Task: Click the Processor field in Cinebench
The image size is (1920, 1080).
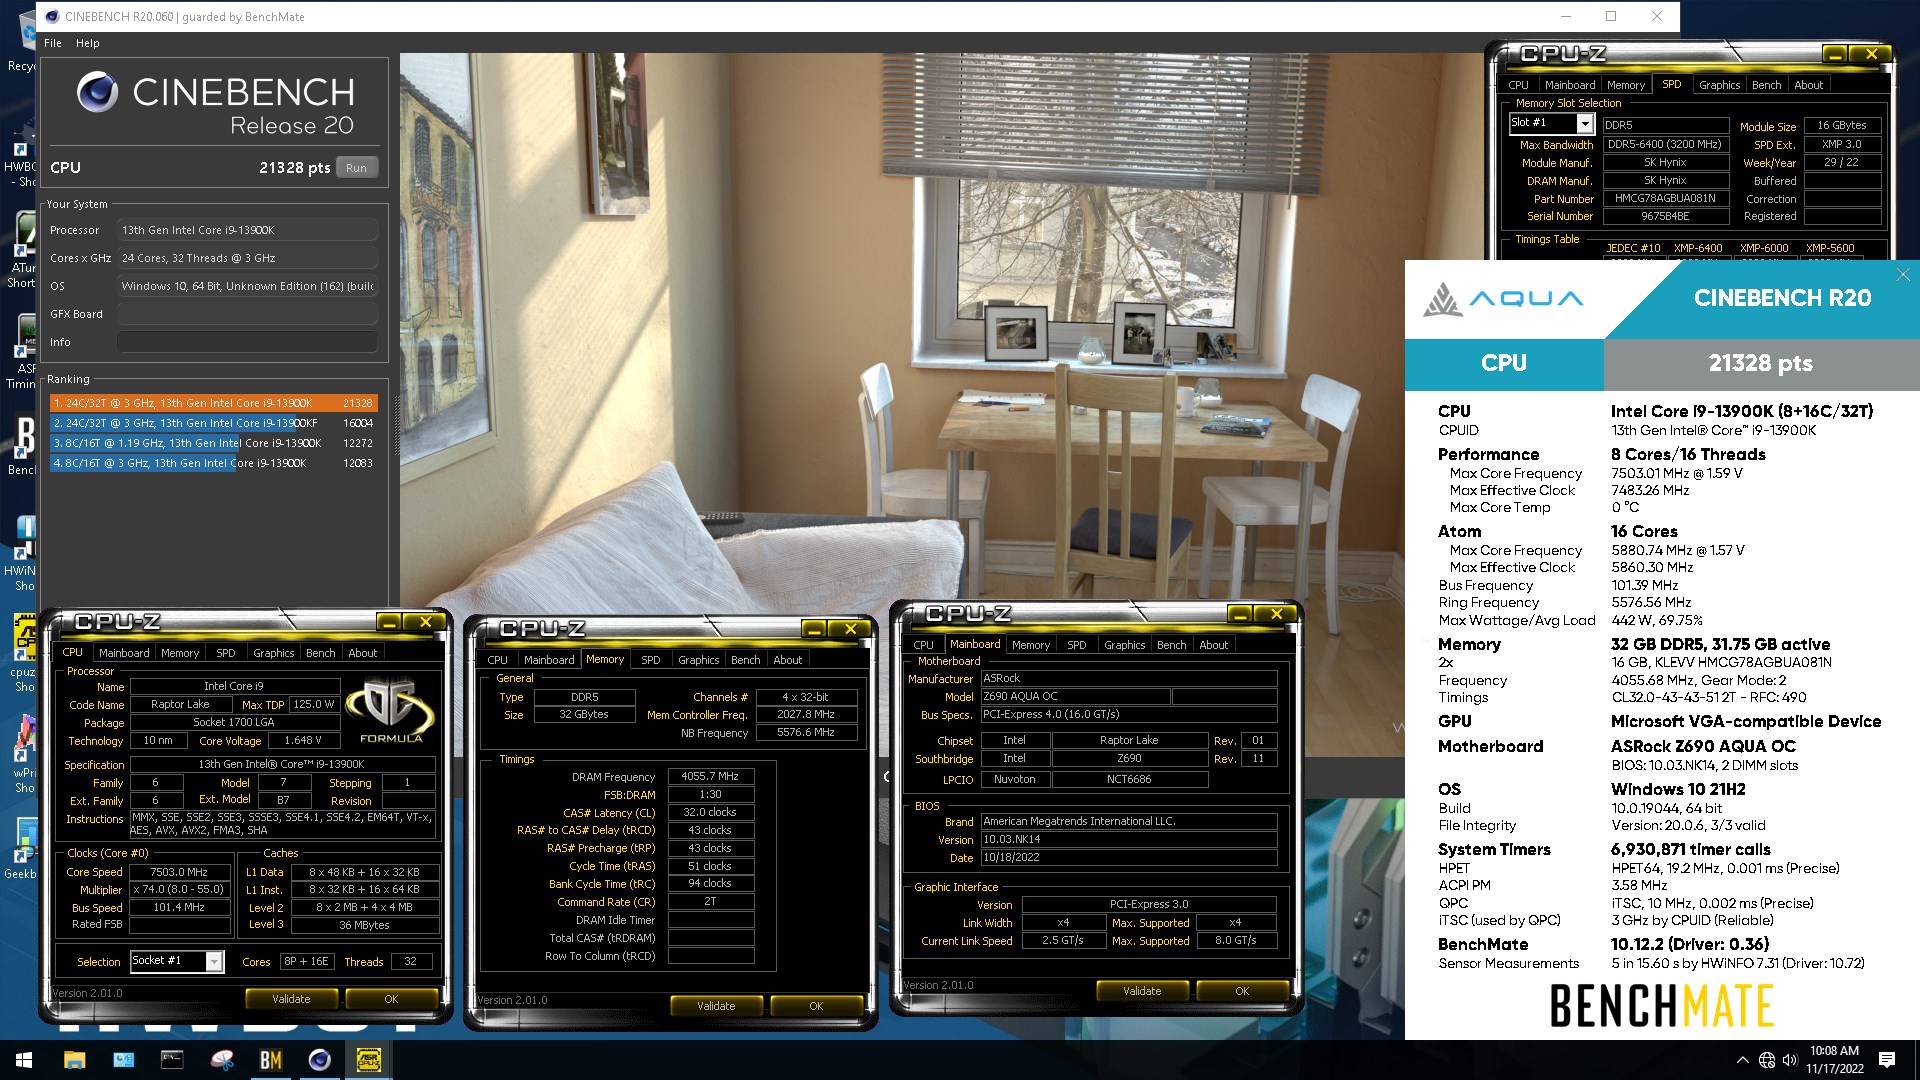Action: (x=247, y=230)
